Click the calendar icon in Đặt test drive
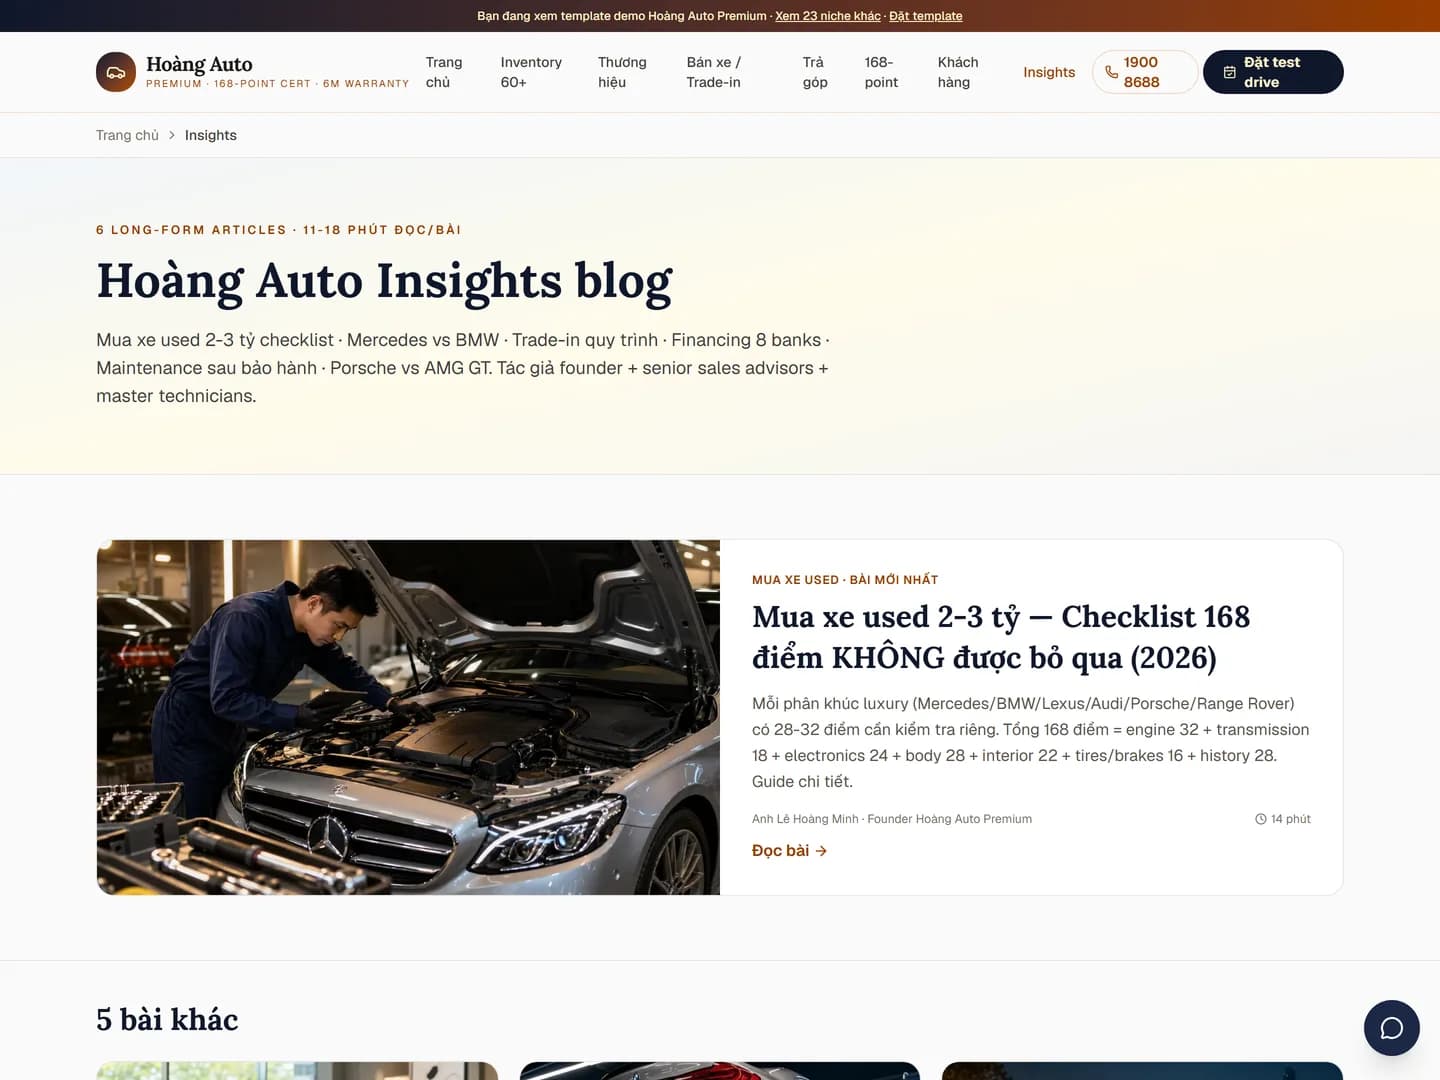The width and height of the screenshot is (1440, 1080). (x=1230, y=72)
